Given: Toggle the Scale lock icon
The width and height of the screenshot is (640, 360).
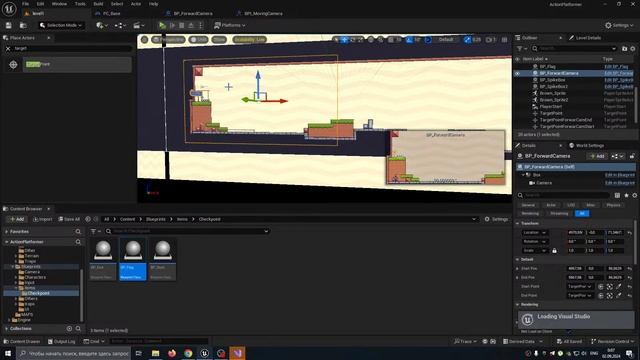Looking at the screenshot, I should coord(554,251).
